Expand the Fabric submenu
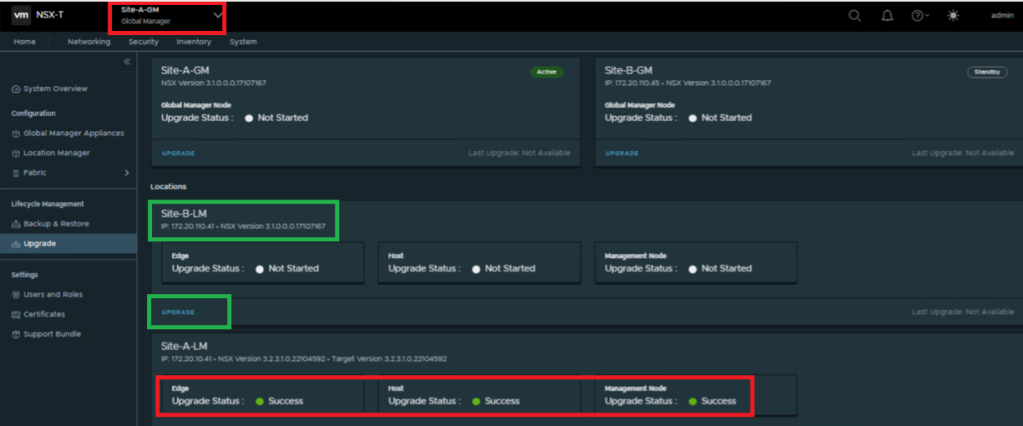Viewport: 1023px width, 426px height. coord(126,173)
